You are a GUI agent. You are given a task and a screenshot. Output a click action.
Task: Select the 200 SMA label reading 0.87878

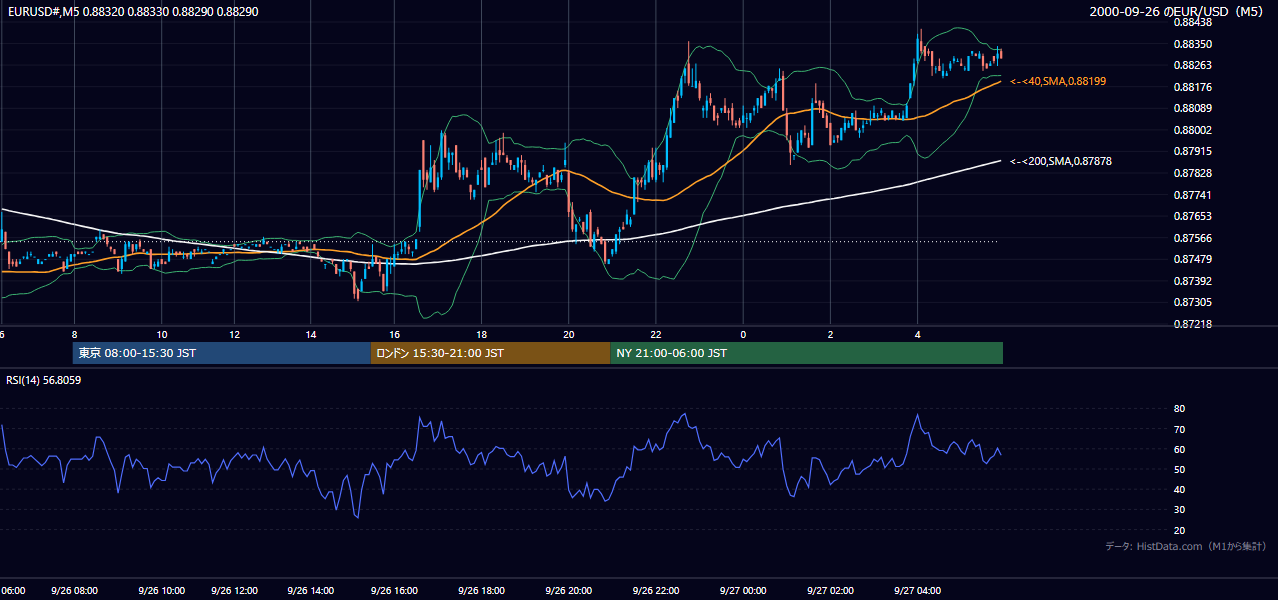1061,161
